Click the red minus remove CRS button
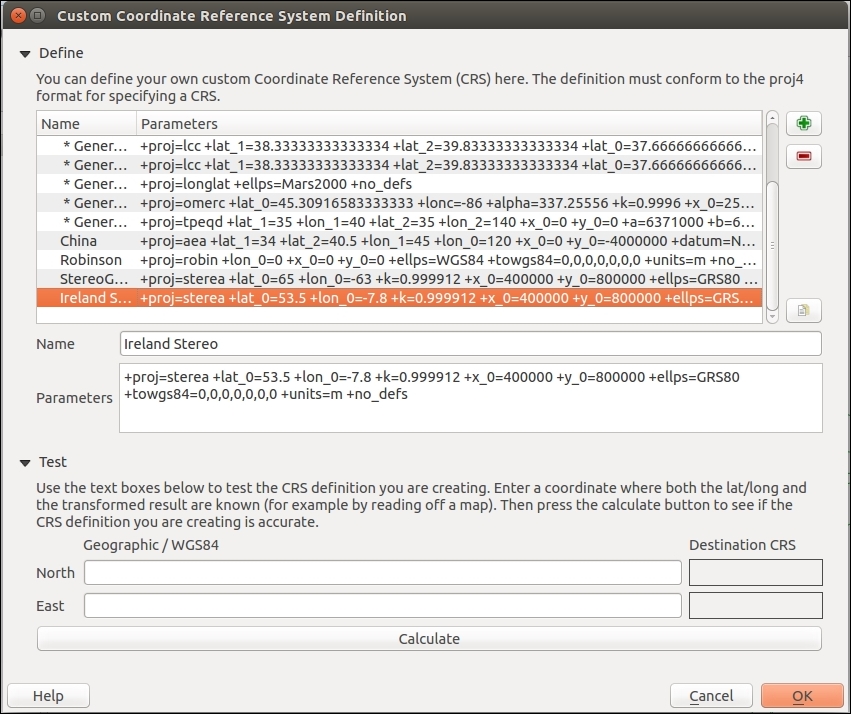 803,156
